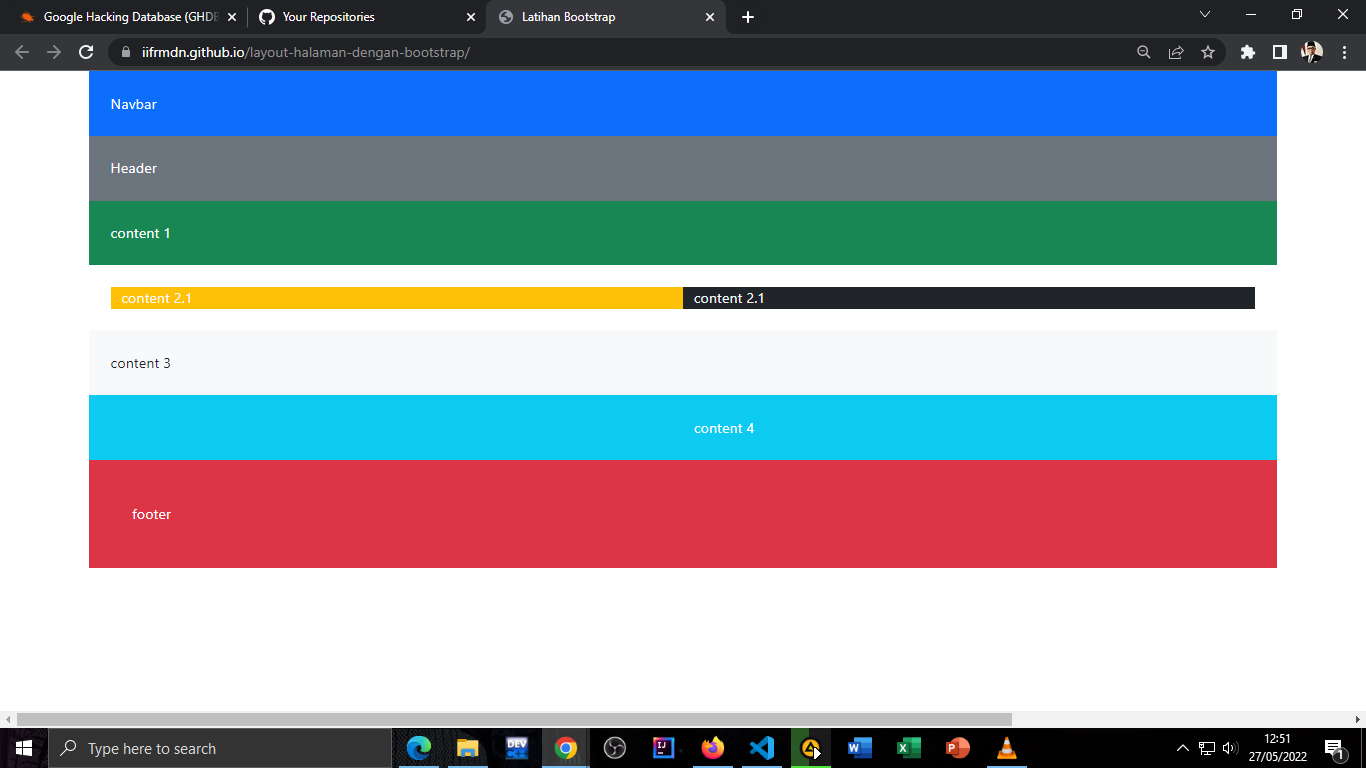This screenshot has width=1366, height=768.
Task: Click the footer text
Action: point(151,514)
